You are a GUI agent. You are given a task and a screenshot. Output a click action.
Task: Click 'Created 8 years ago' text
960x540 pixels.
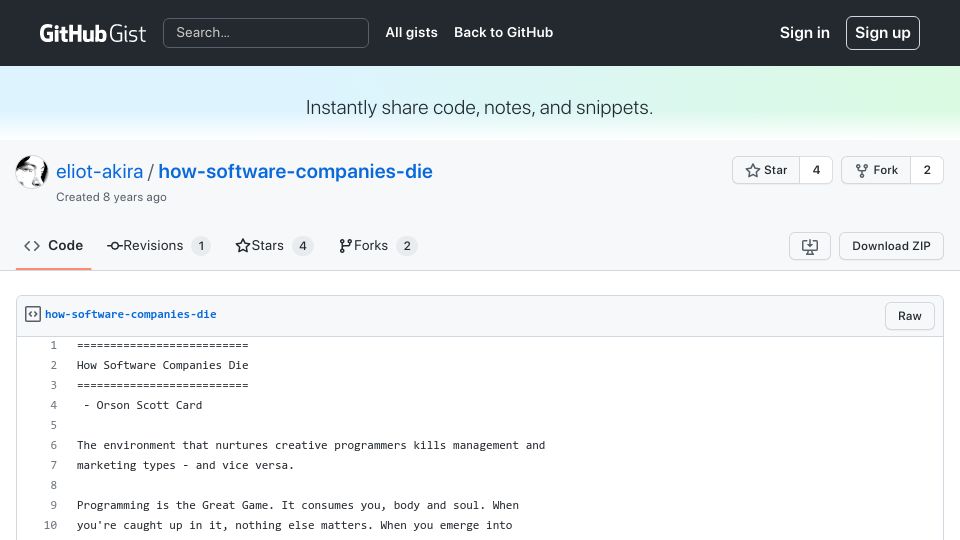(111, 197)
